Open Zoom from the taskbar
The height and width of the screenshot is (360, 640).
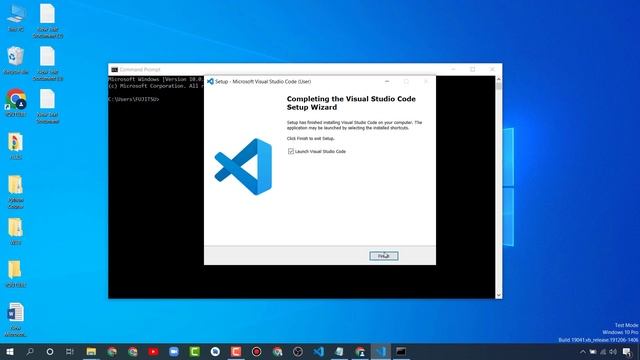pyautogui.click(x=174, y=351)
